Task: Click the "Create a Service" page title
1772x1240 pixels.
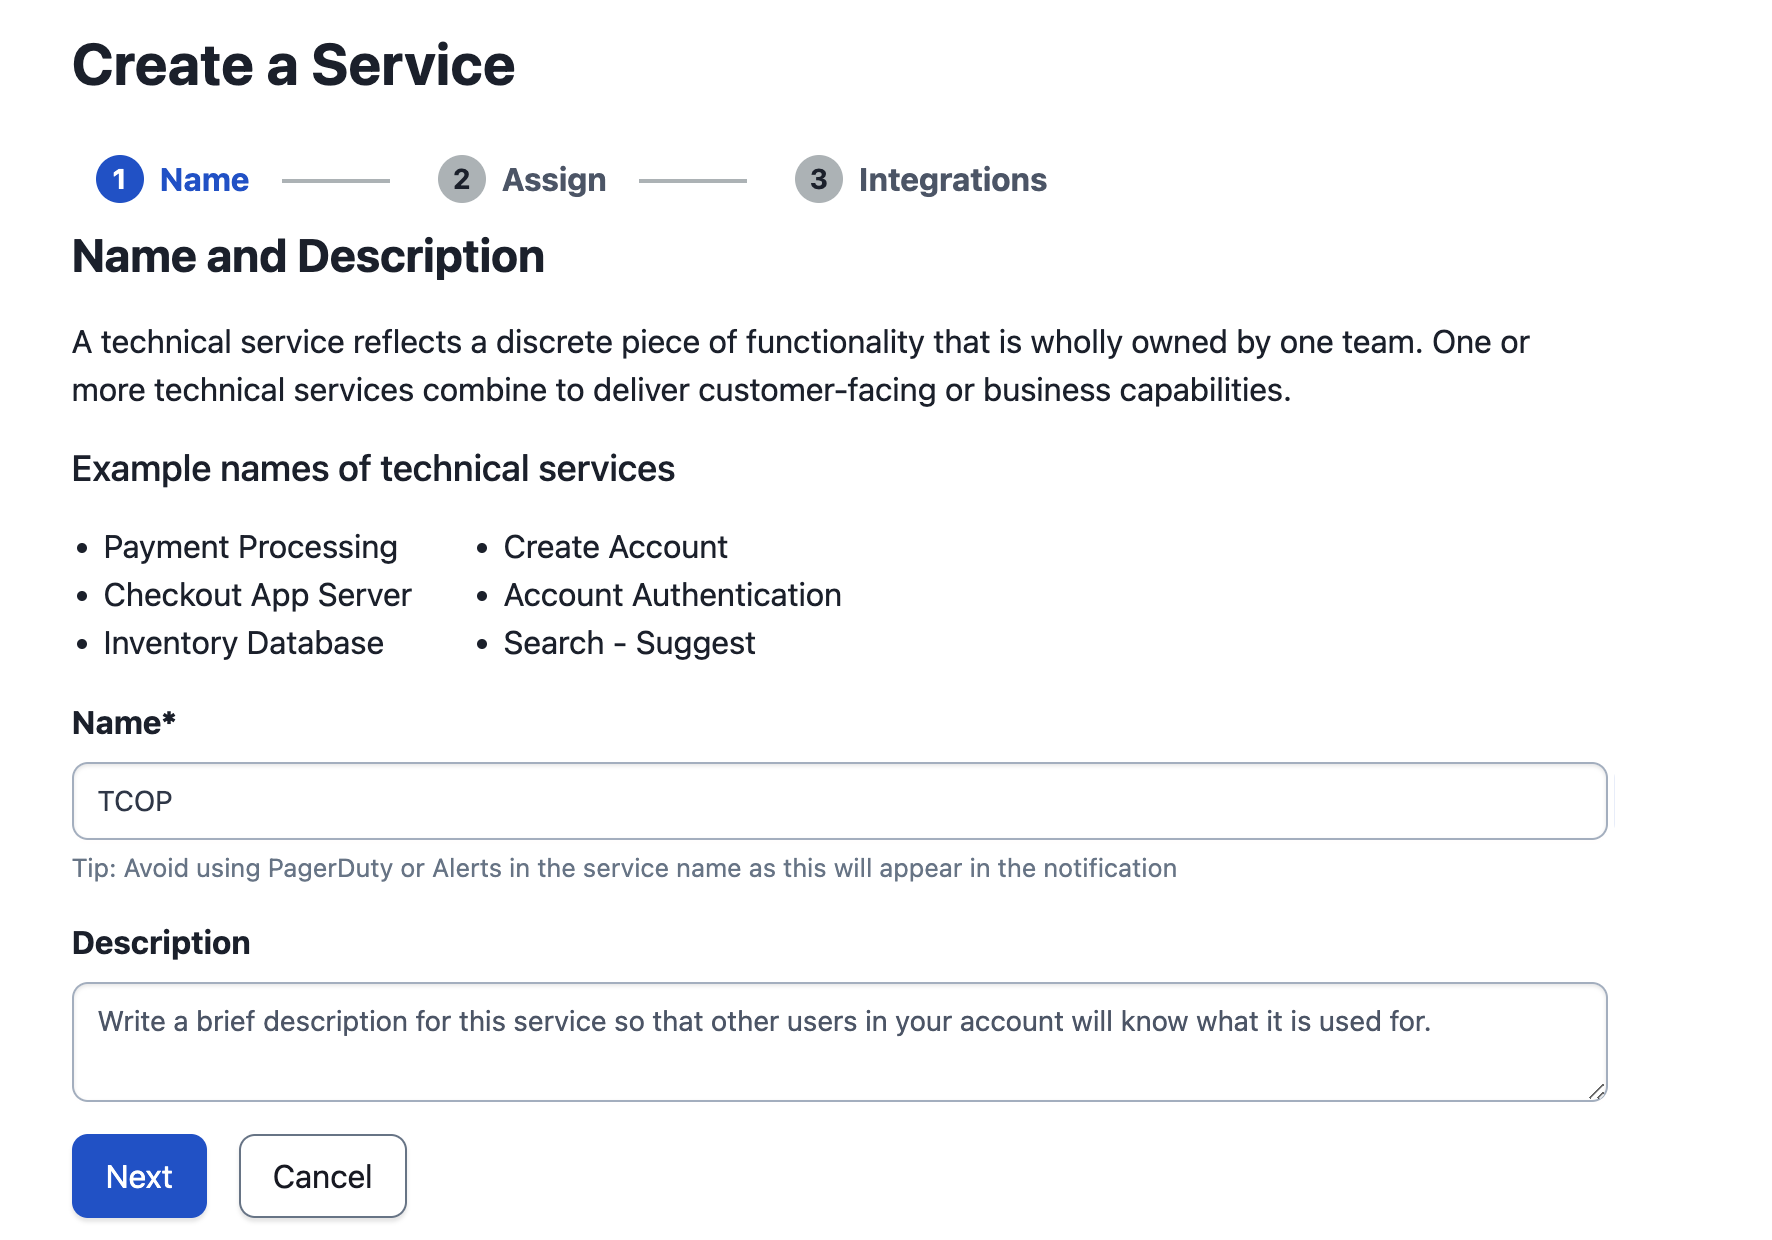Action: (293, 66)
